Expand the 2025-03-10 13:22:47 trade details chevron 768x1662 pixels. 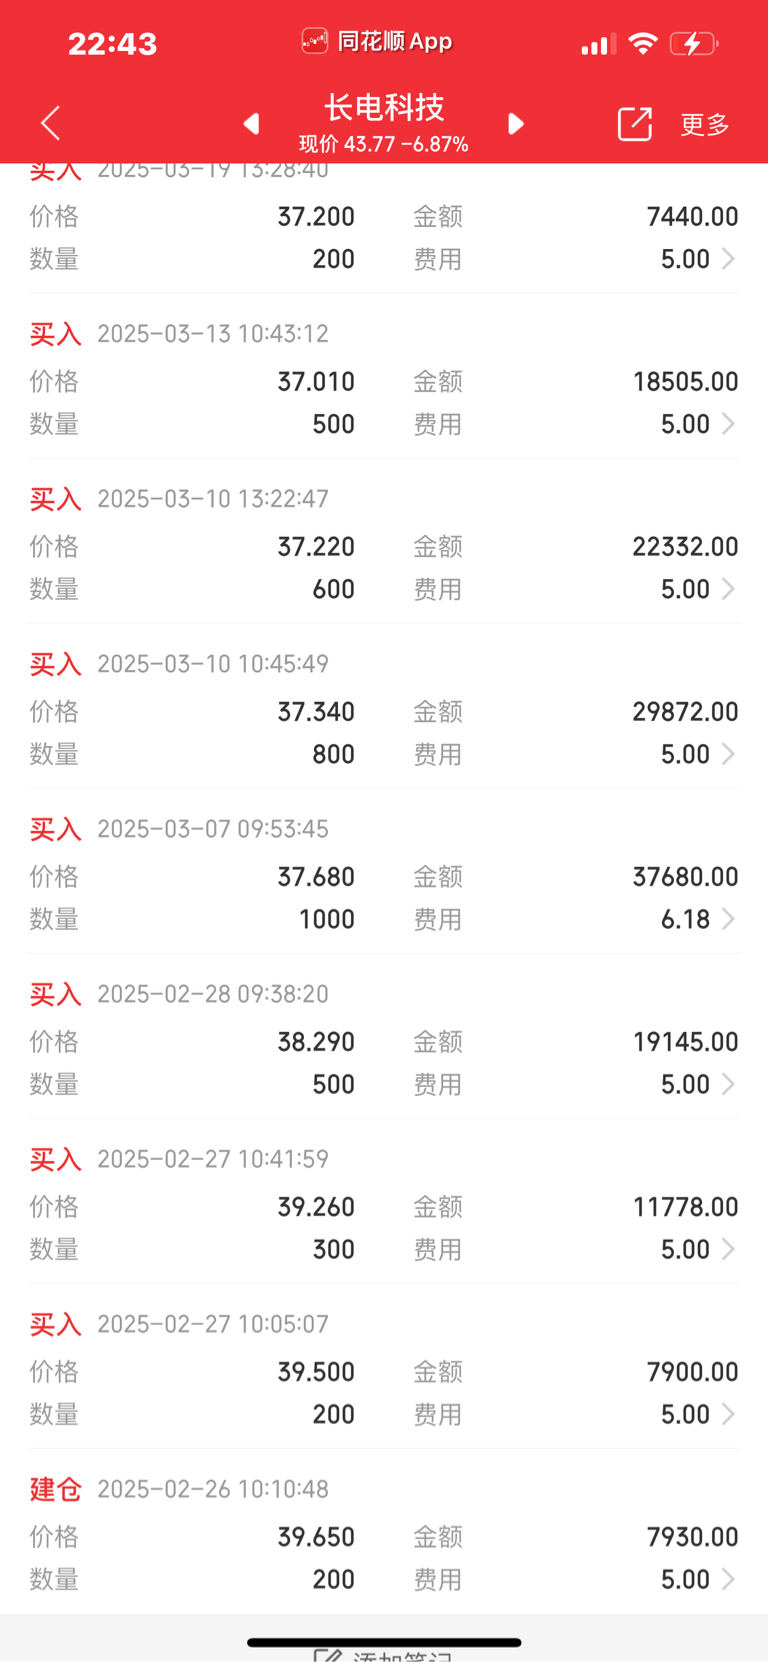click(729, 589)
